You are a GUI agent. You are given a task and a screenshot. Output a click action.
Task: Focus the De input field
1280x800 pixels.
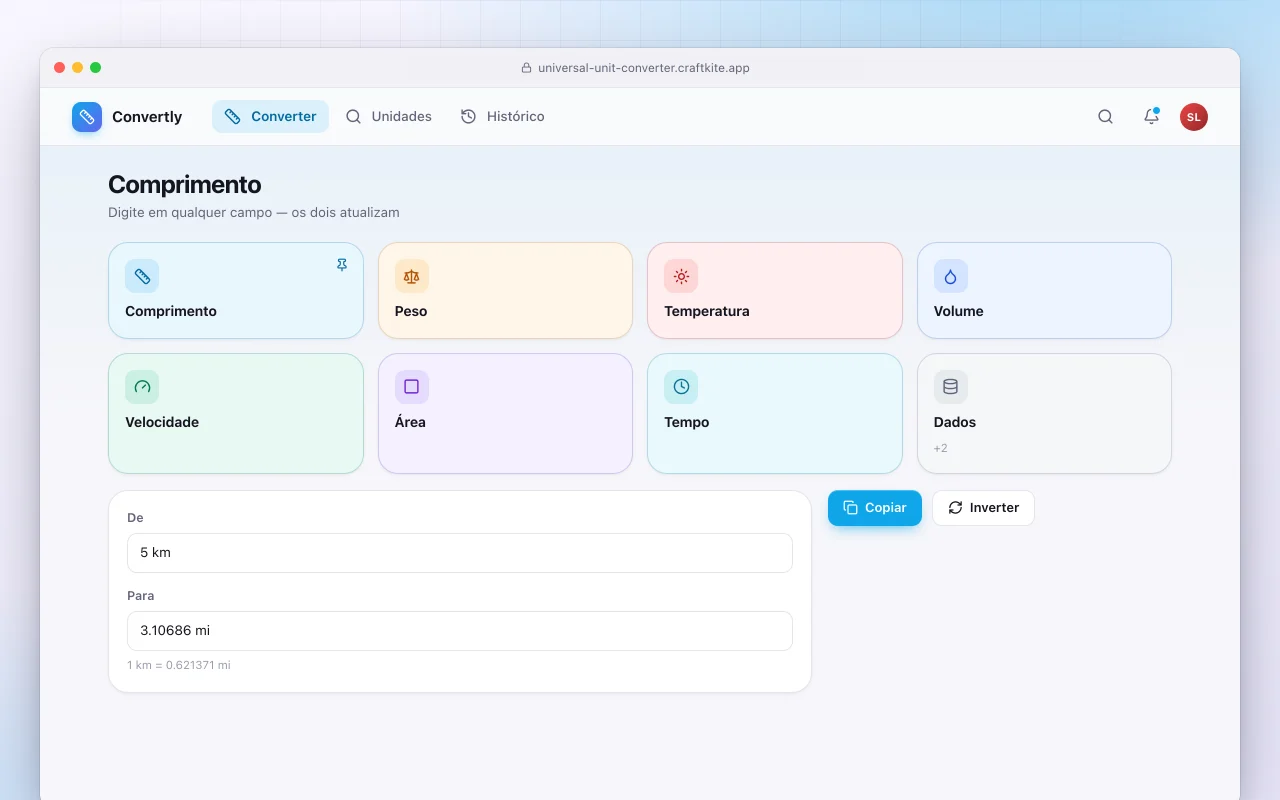(x=460, y=553)
